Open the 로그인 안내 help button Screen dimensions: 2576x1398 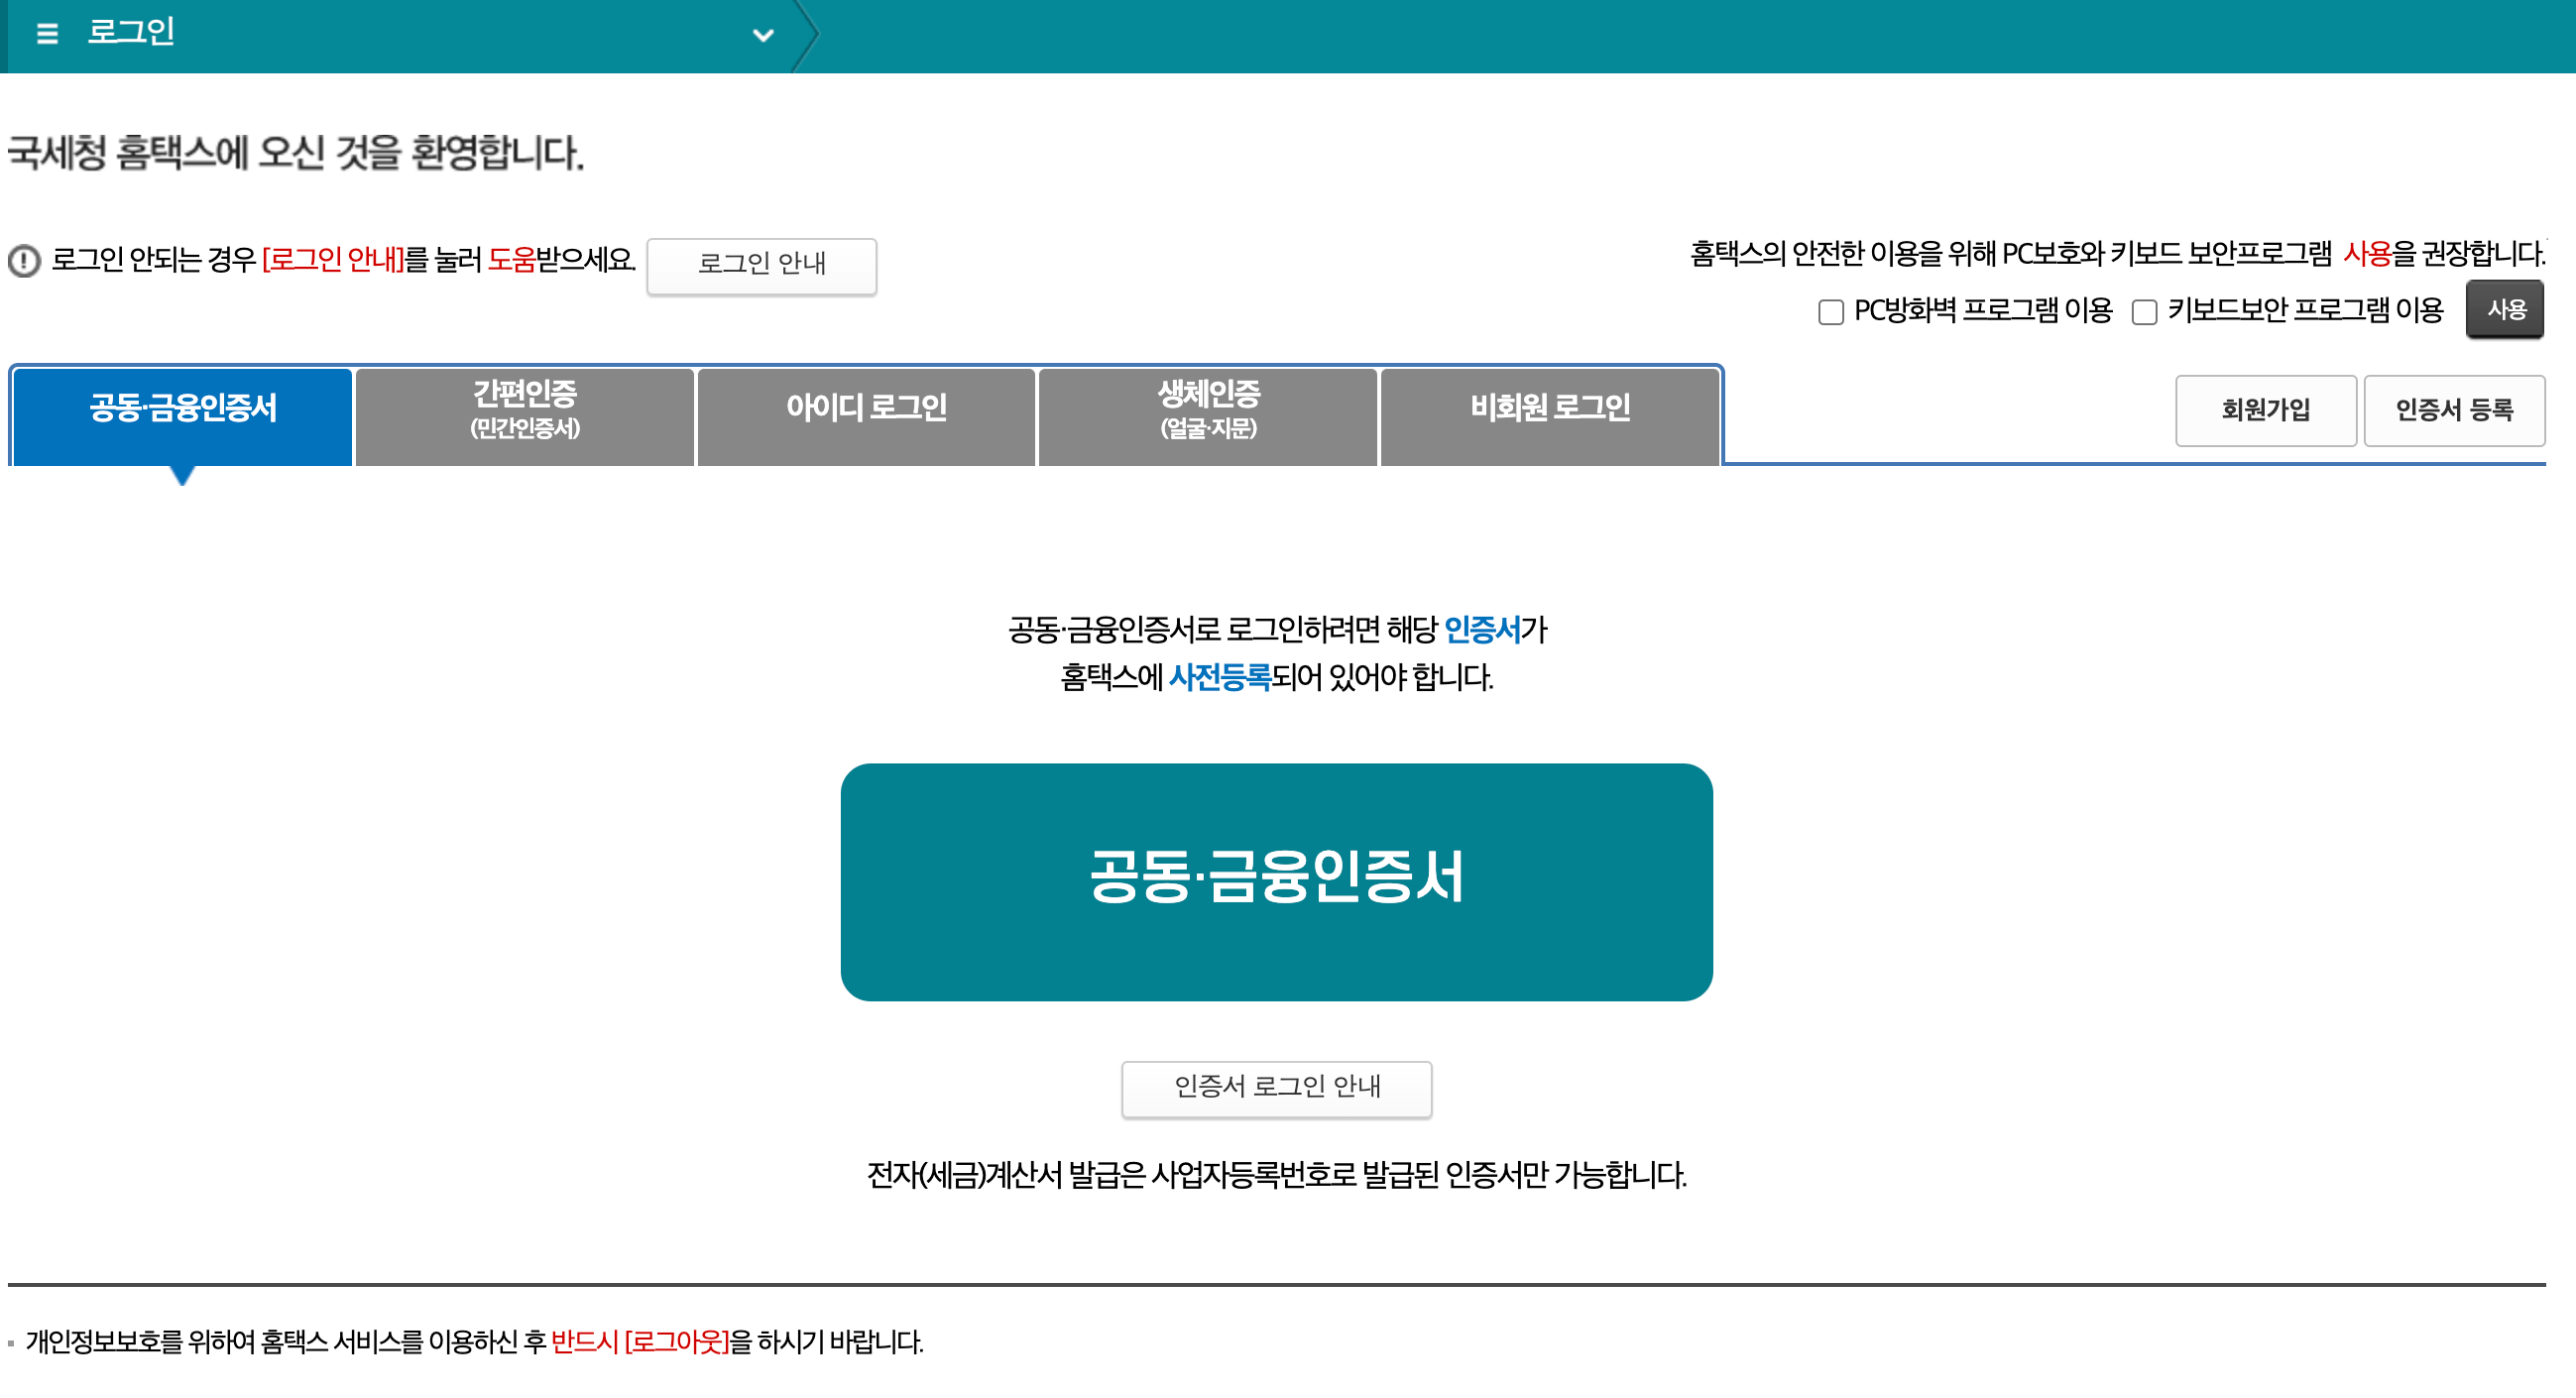[x=761, y=265]
